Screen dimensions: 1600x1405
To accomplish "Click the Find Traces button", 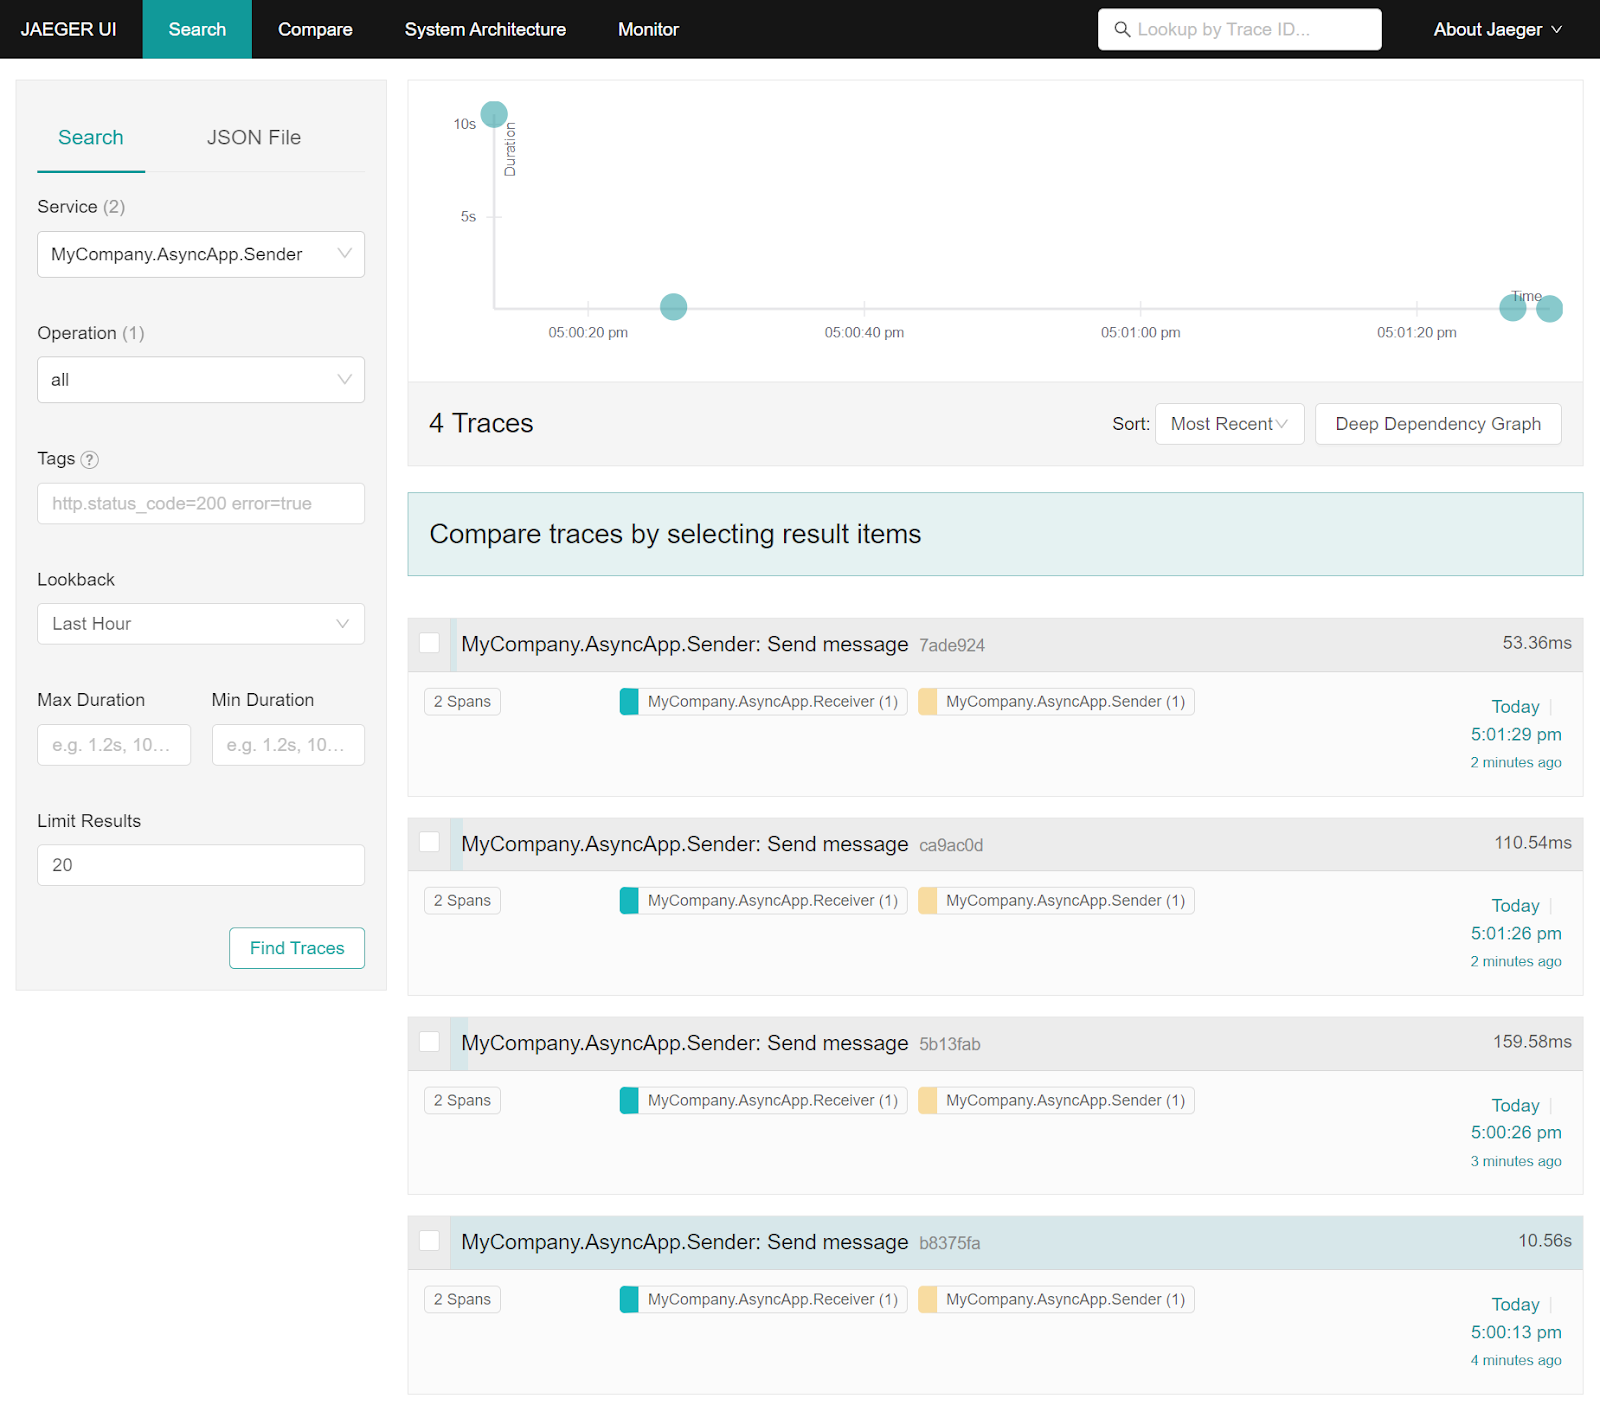I will tap(297, 948).
